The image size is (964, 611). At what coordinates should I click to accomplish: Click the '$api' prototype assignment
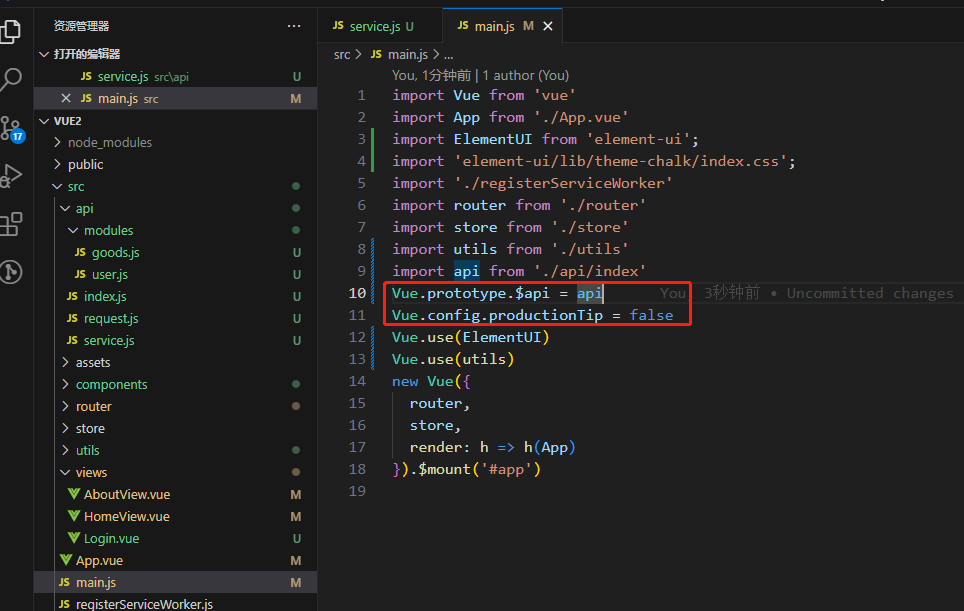532,293
